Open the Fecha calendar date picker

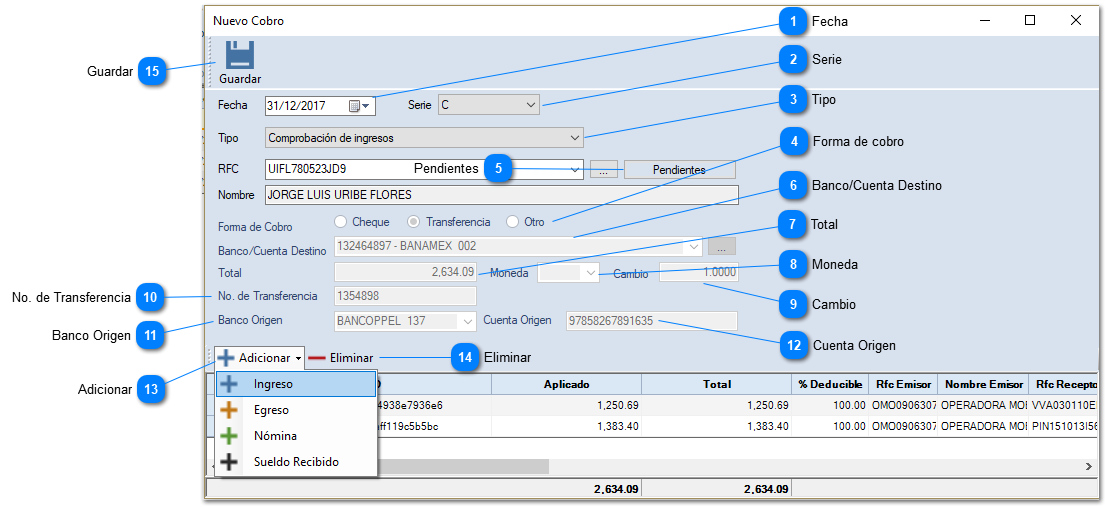360,105
